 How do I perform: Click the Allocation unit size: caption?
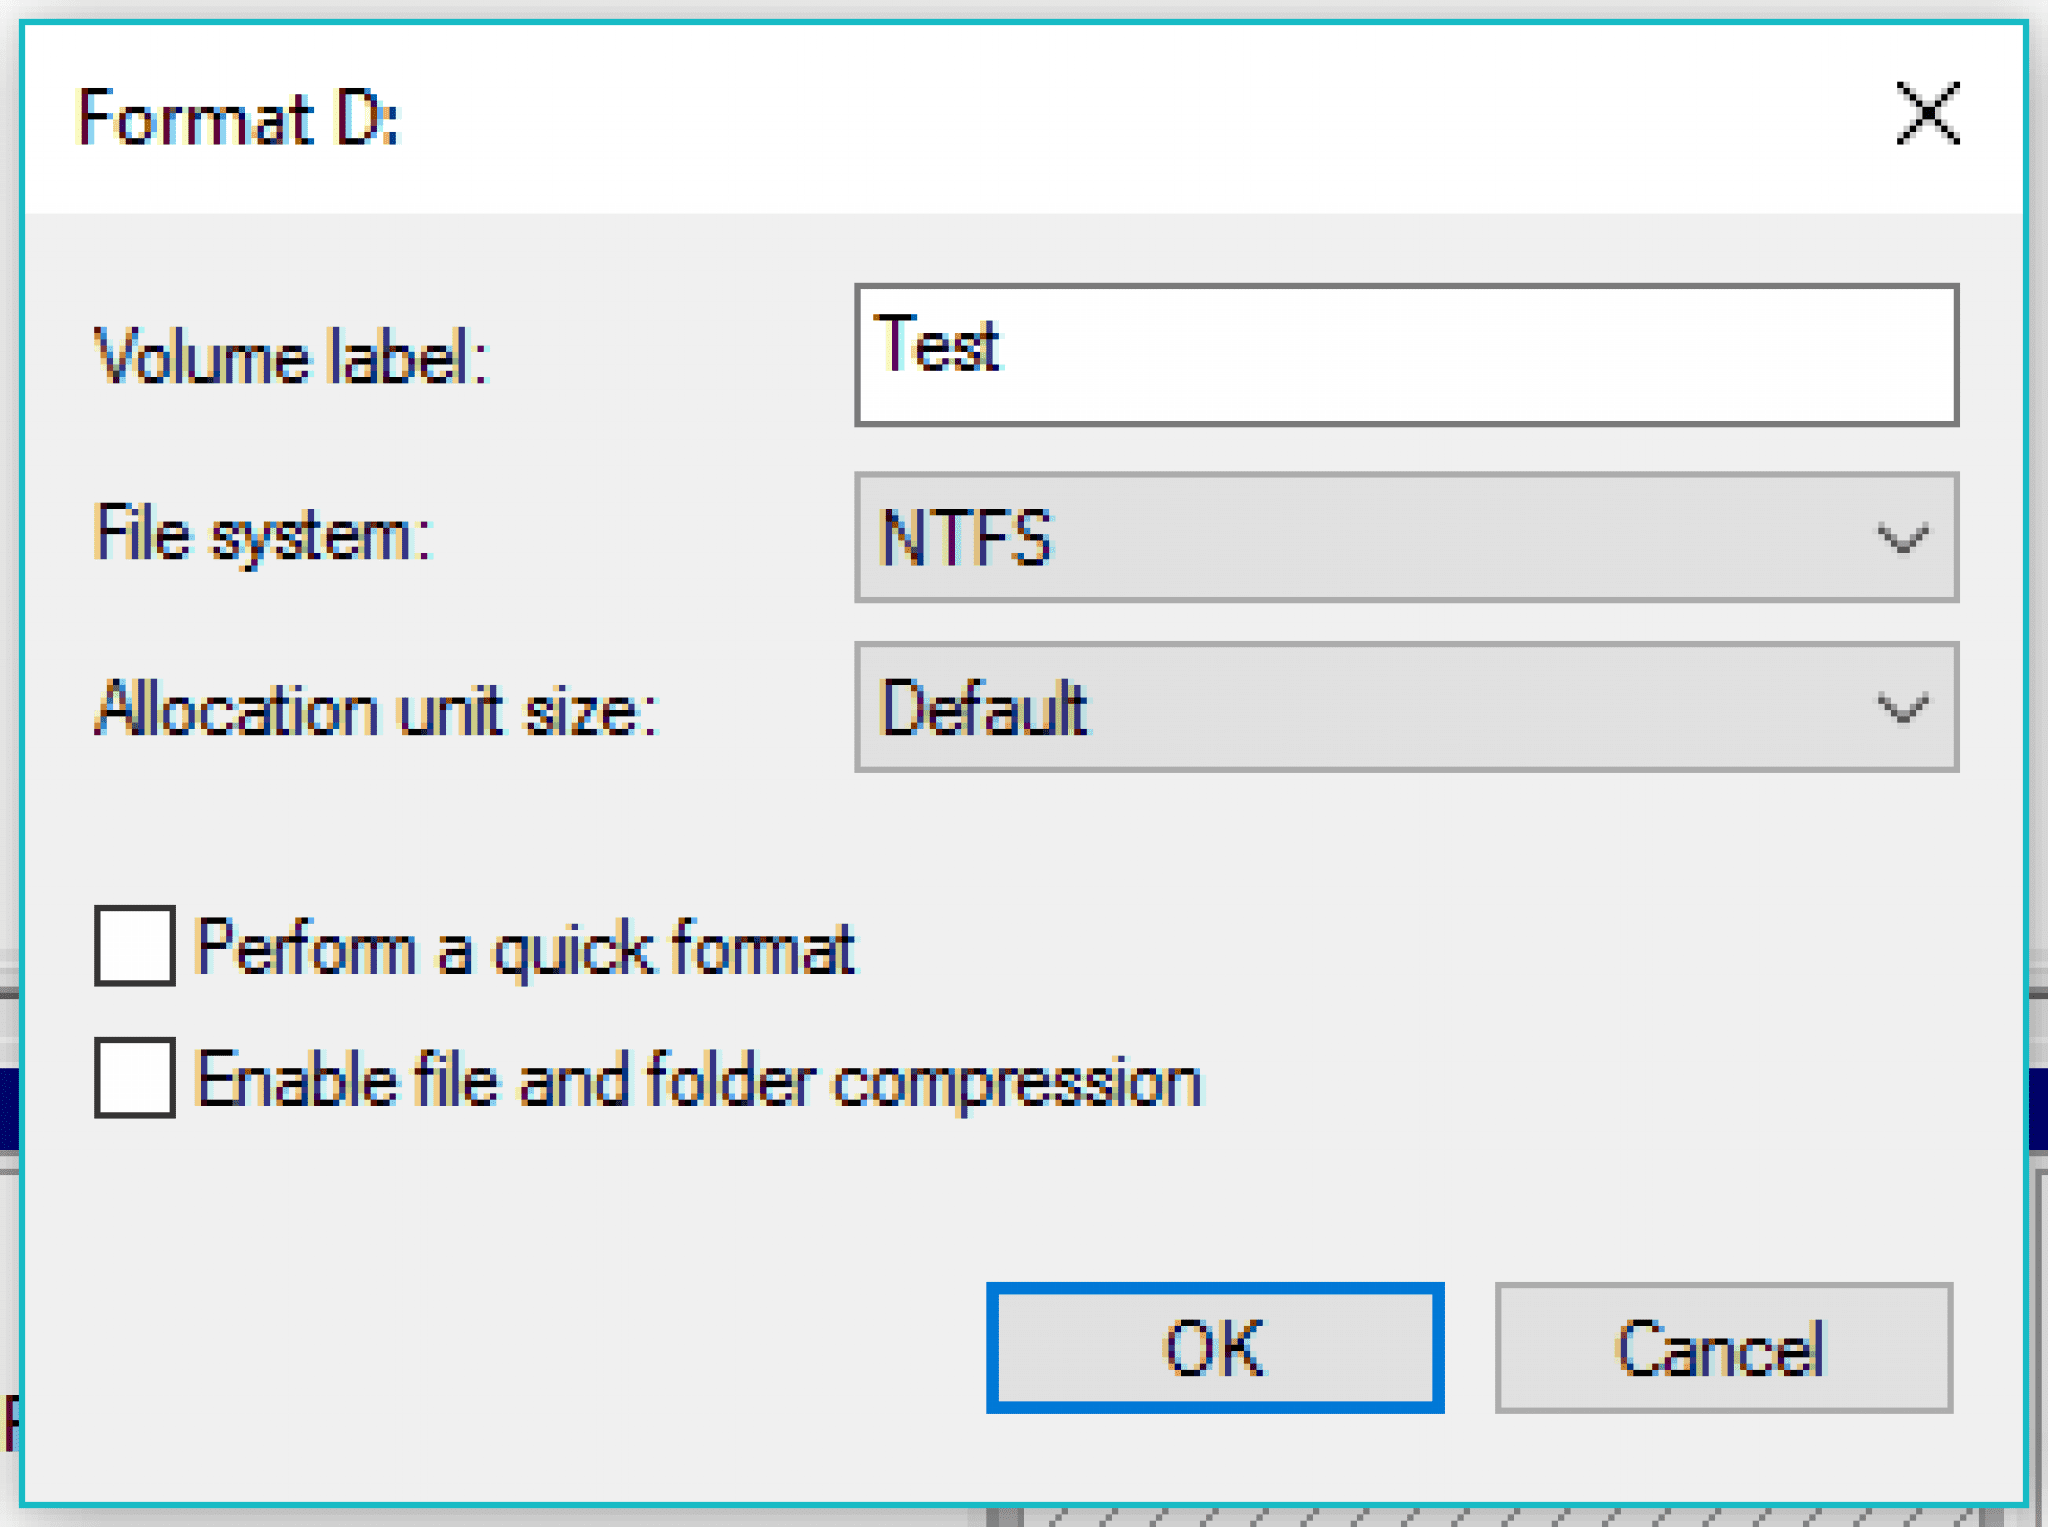376,708
